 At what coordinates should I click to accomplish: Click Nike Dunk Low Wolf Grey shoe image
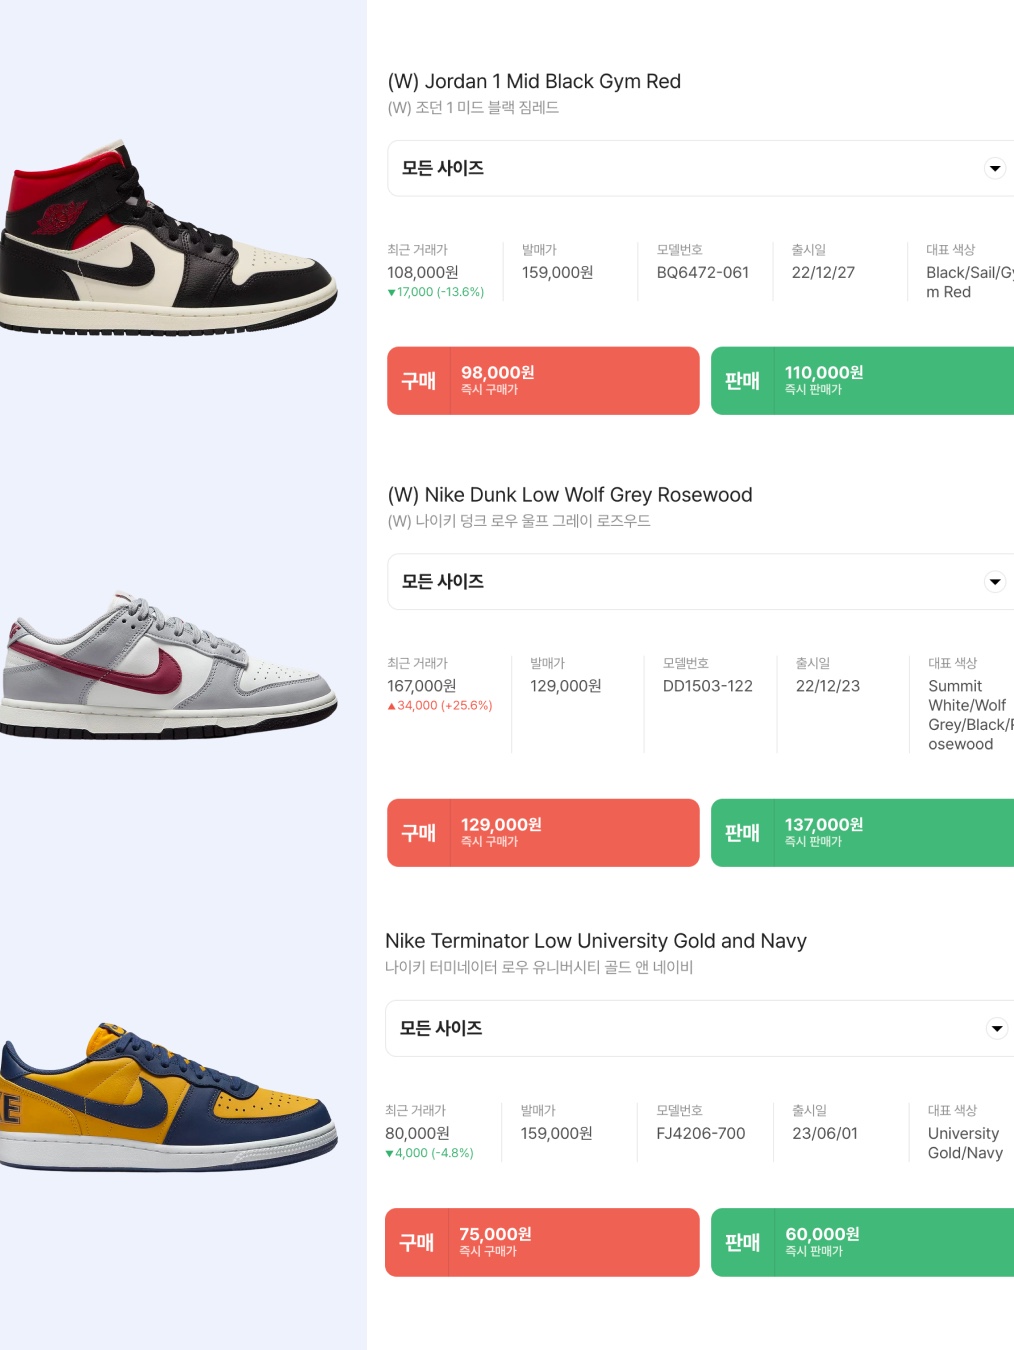pos(168,665)
